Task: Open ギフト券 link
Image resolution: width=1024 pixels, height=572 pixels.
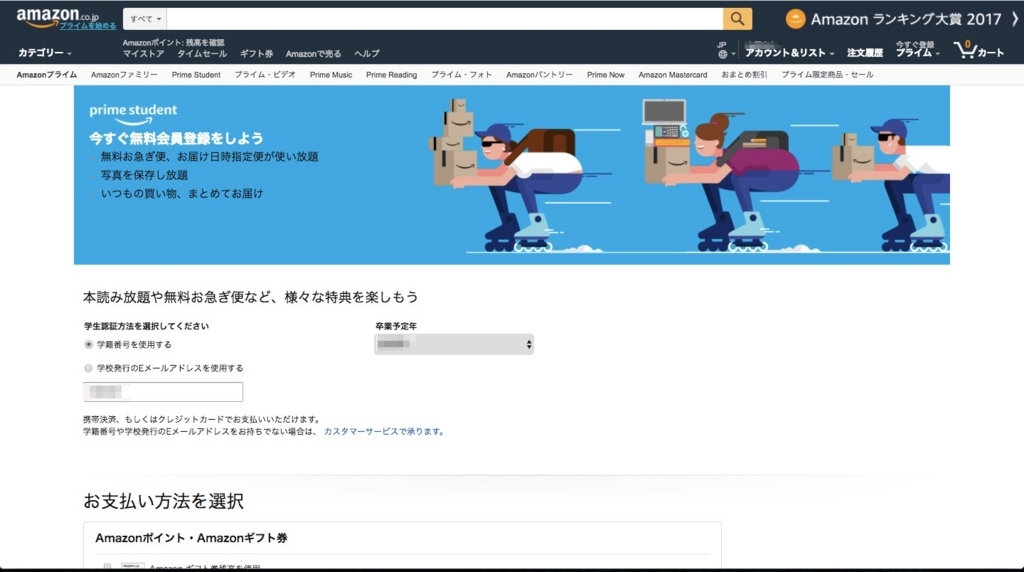Action: pyautogui.click(x=256, y=54)
